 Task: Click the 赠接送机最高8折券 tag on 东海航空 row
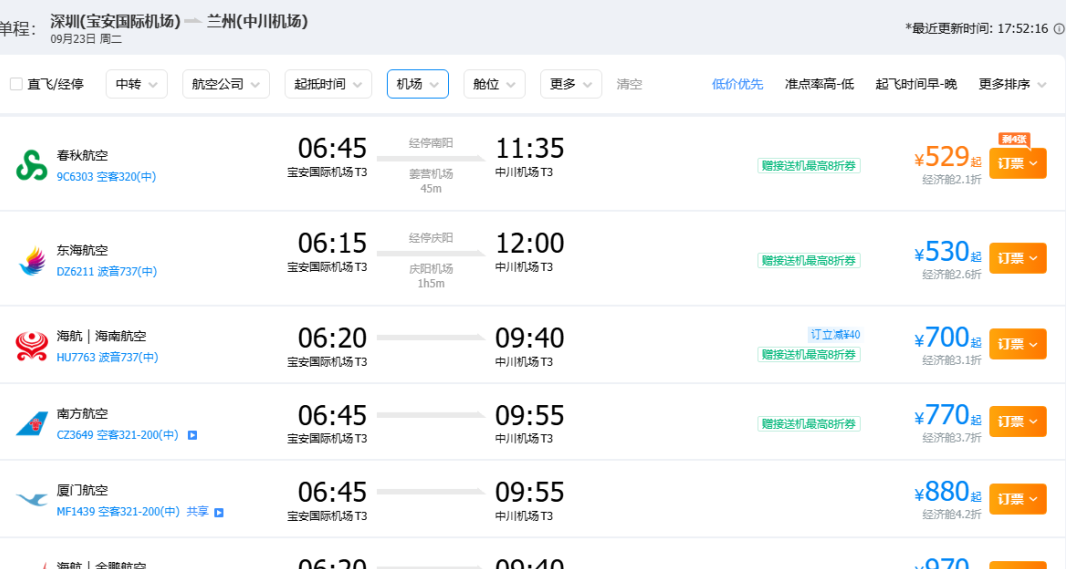pyautogui.click(x=809, y=260)
